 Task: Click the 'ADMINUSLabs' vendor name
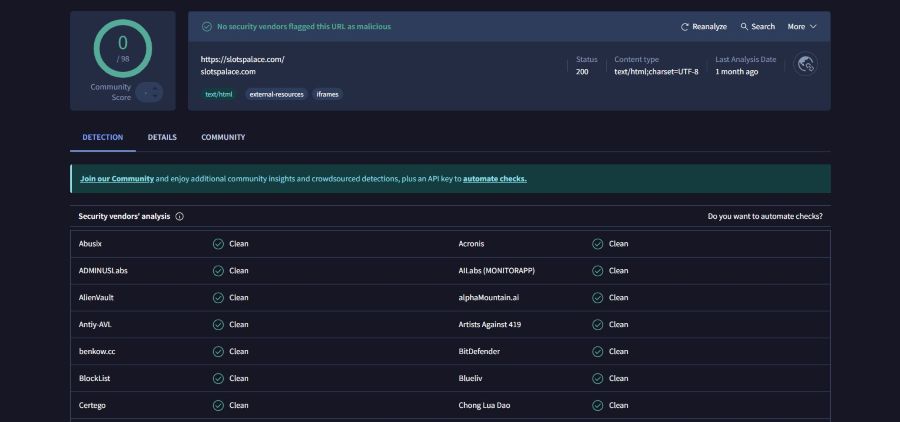coord(103,271)
